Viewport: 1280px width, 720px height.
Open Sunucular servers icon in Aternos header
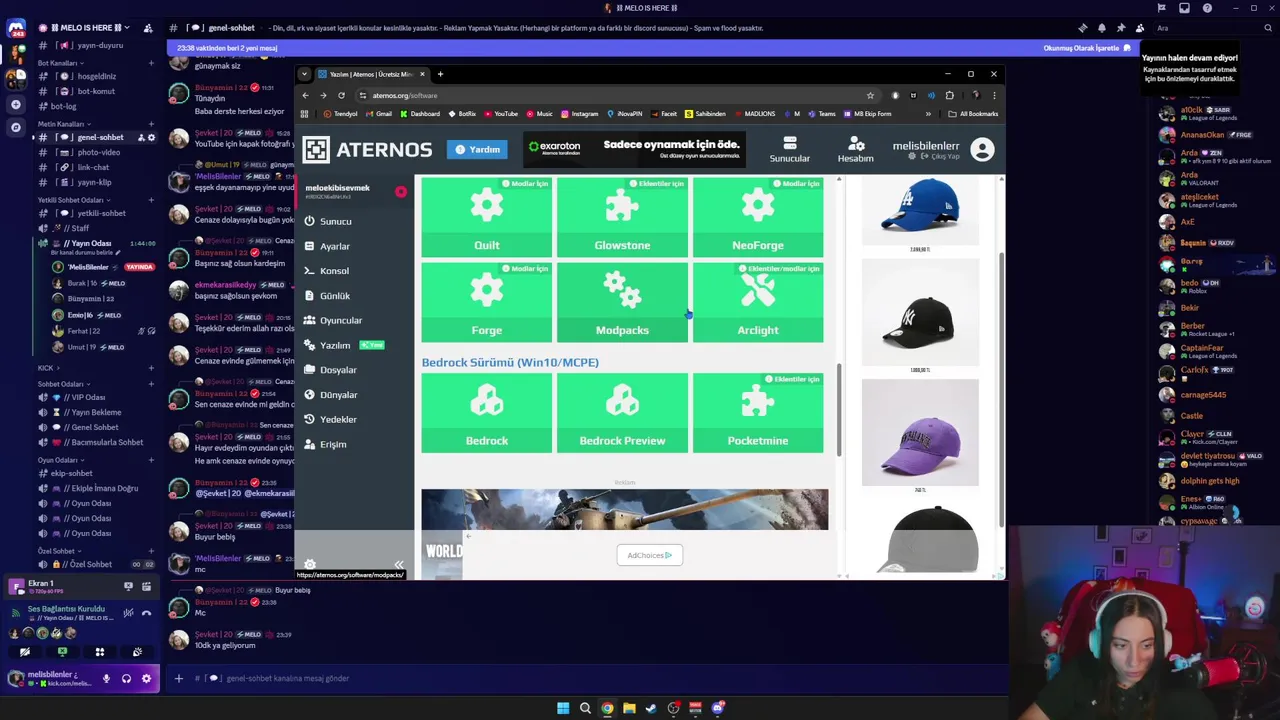pyautogui.click(x=789, y=150)
